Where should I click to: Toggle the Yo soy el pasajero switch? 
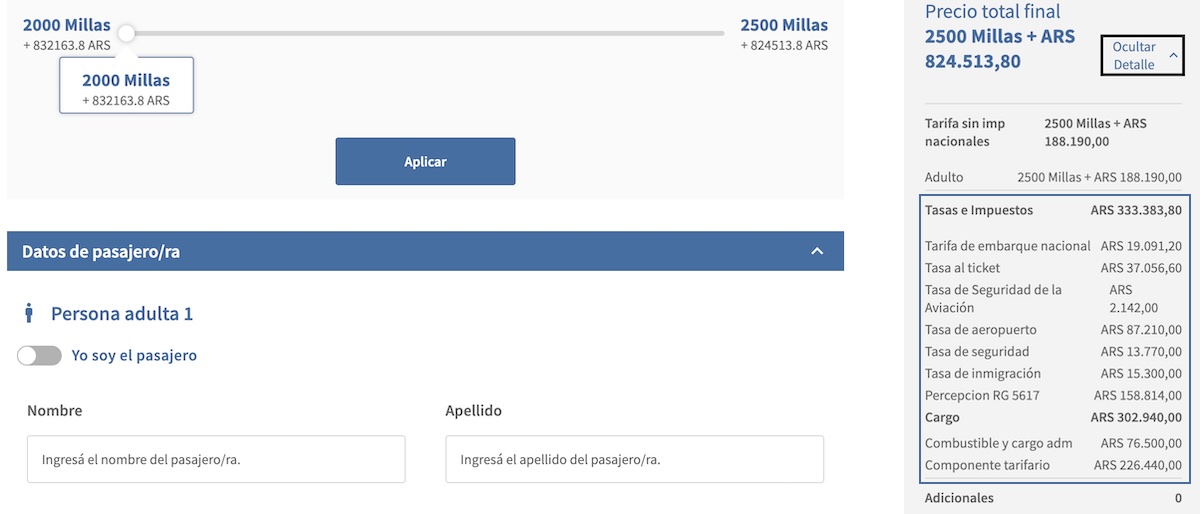click(39, 355)
